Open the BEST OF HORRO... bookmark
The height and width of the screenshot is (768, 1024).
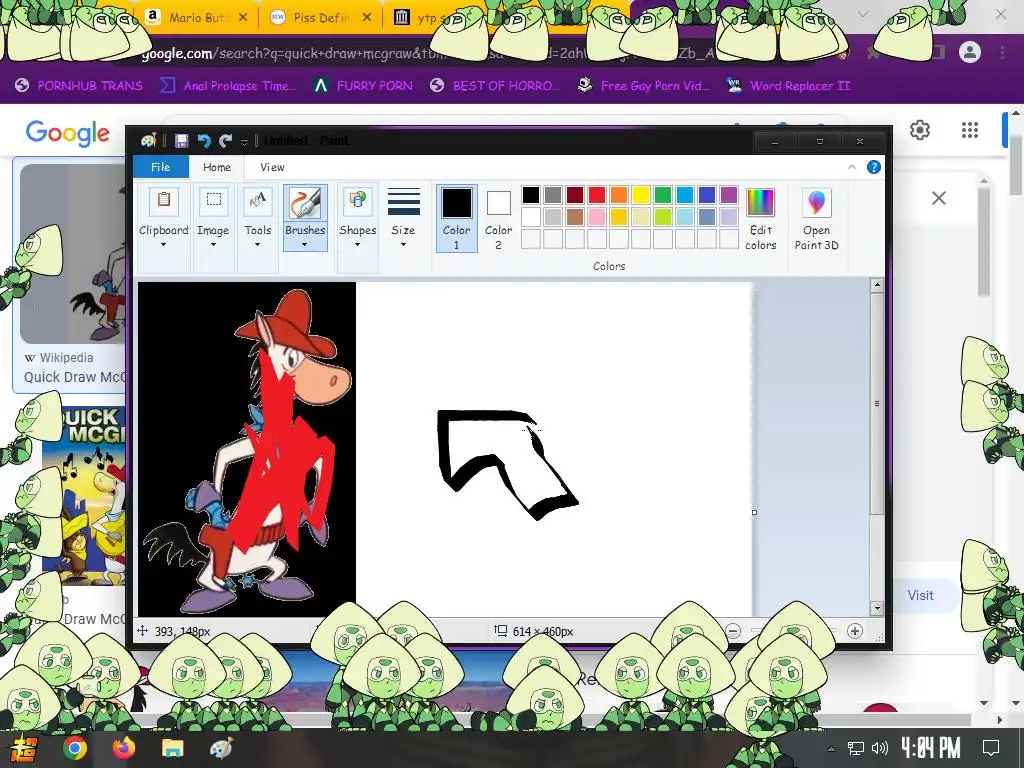[x=496, y=86]
